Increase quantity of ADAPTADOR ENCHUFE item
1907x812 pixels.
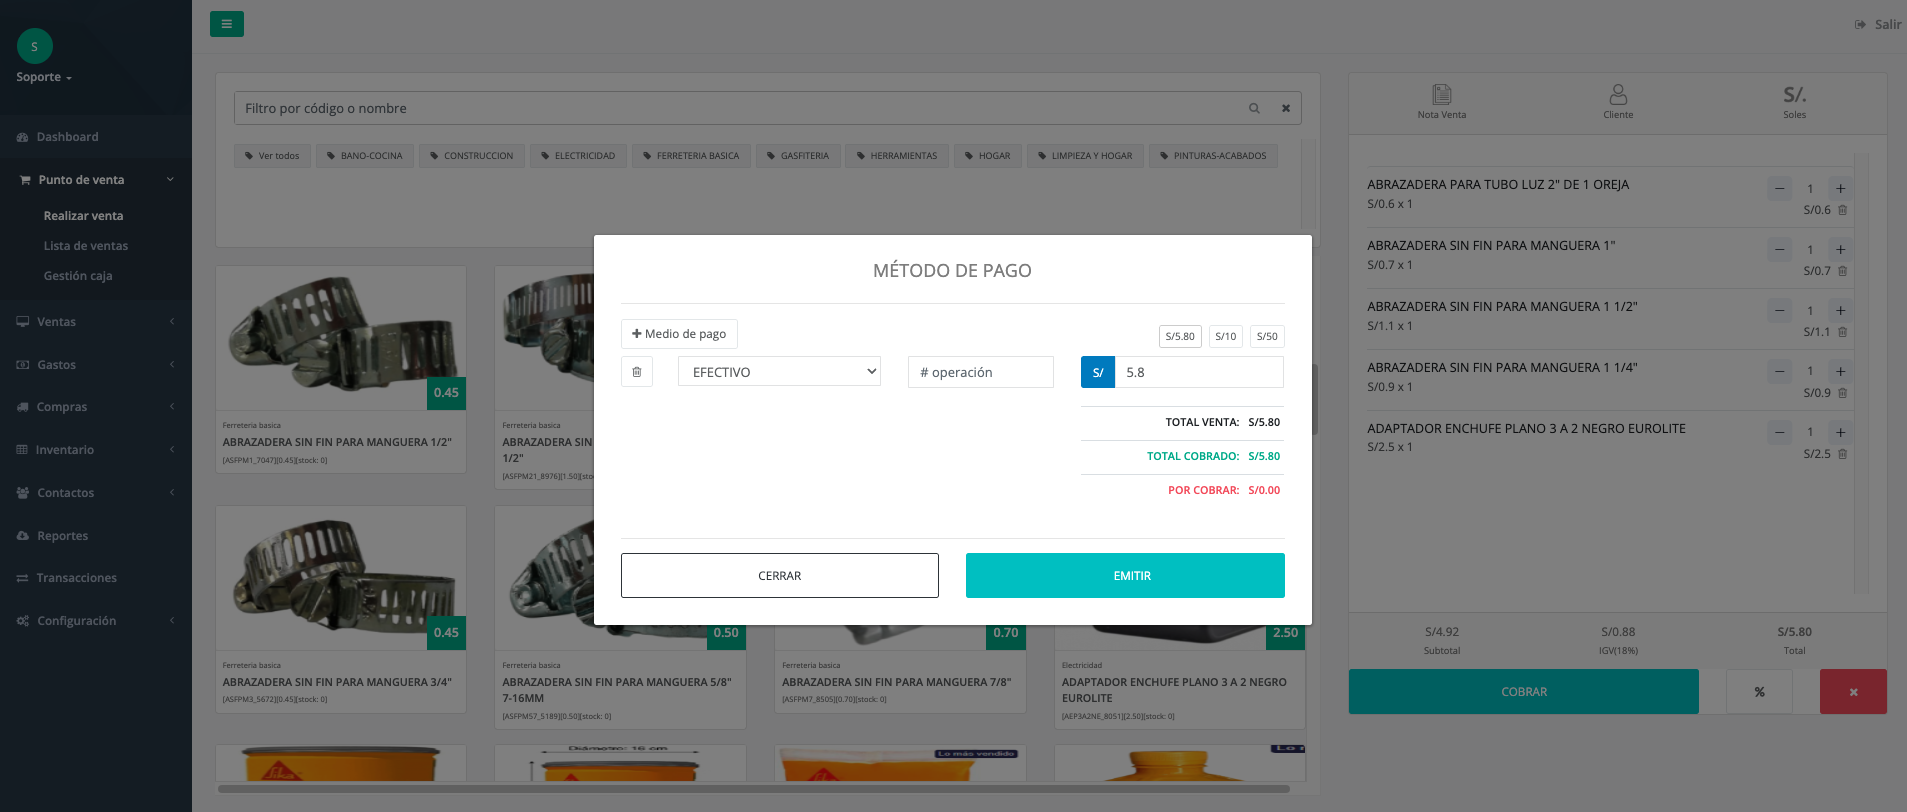pos(1839,432)
